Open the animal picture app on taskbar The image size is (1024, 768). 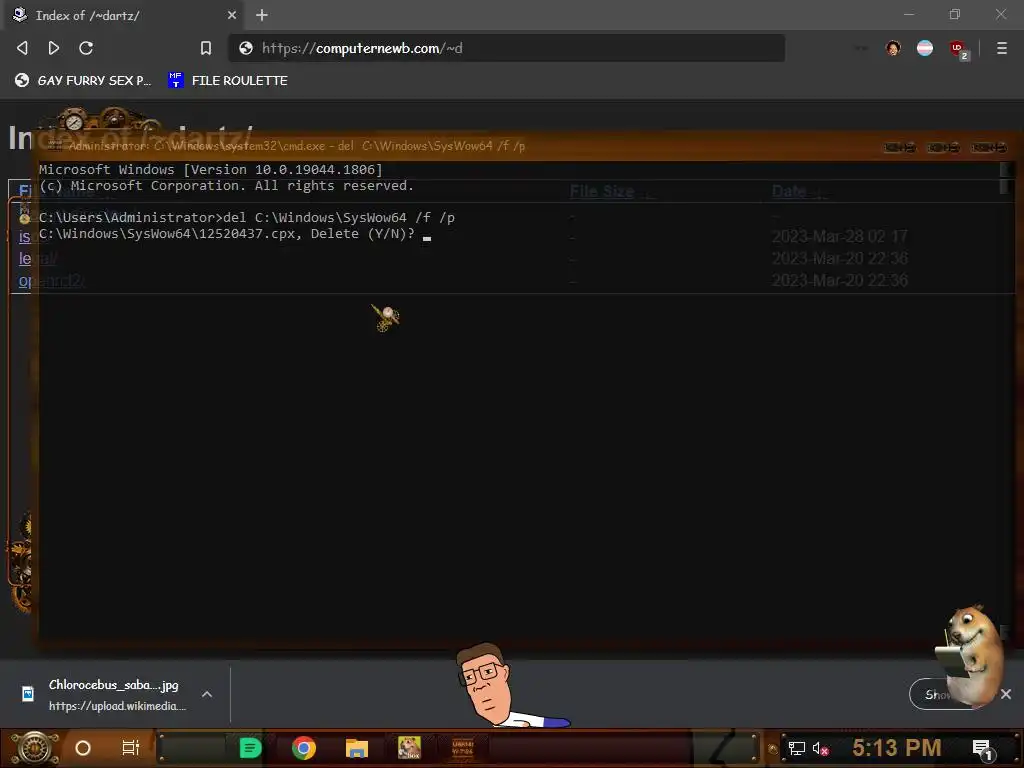[x=409, y=748]
